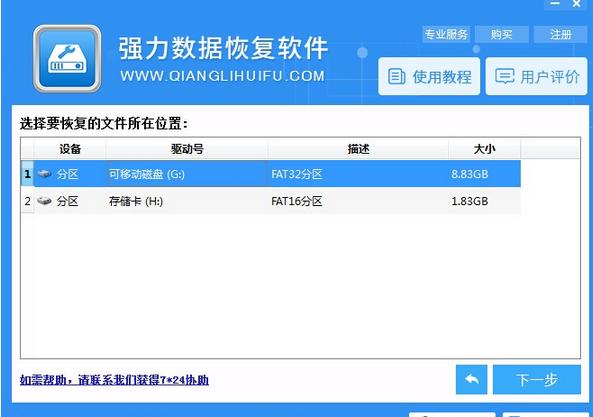Viewport: 593px width, 417px height.
Task: Select the 存储卡 (H:) row
Action: point(271,201)
